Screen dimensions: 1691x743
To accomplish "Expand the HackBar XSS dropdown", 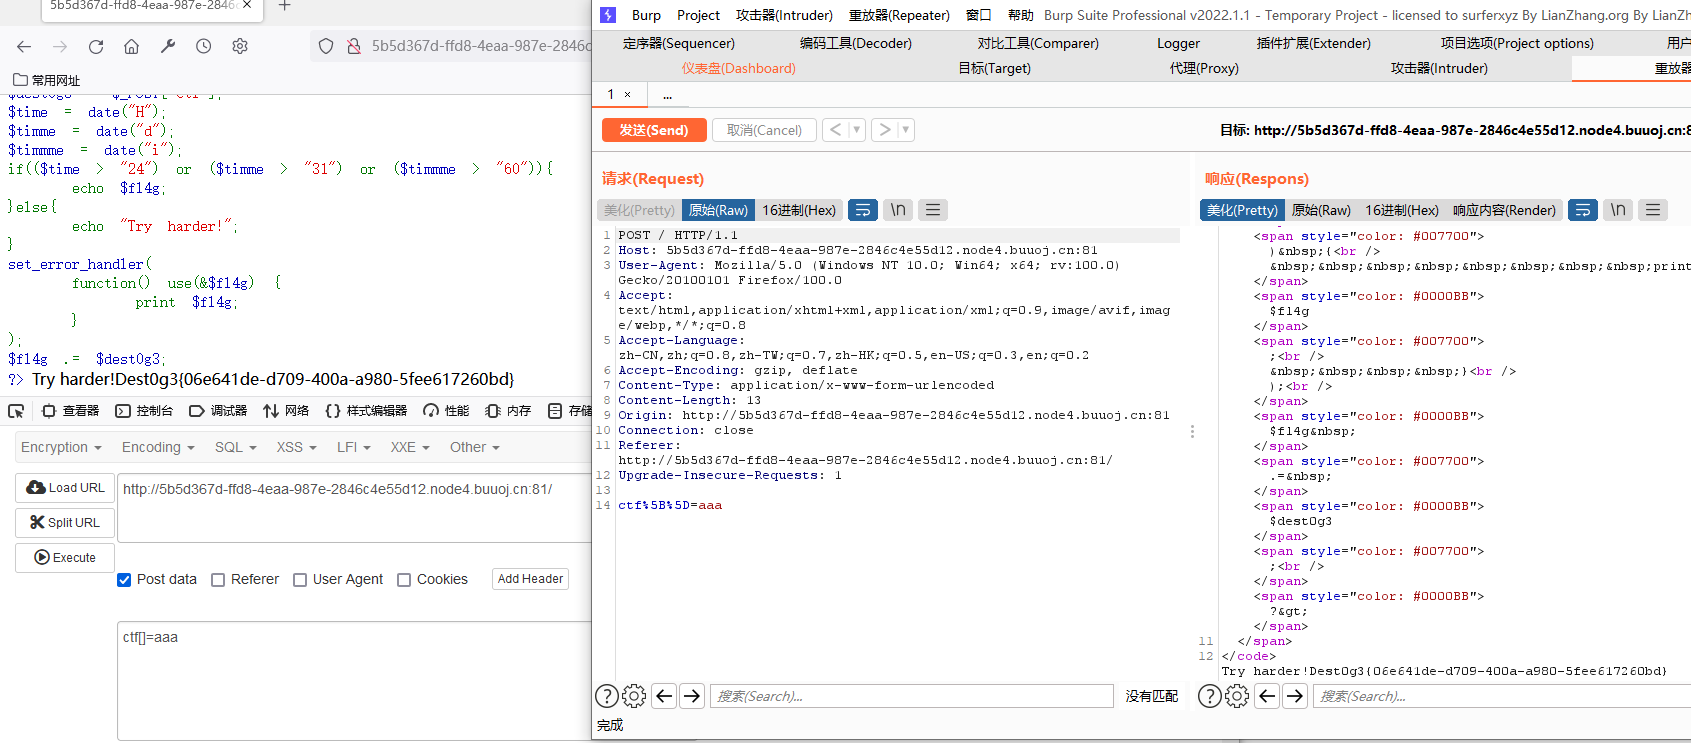I will tap(297, 447).
